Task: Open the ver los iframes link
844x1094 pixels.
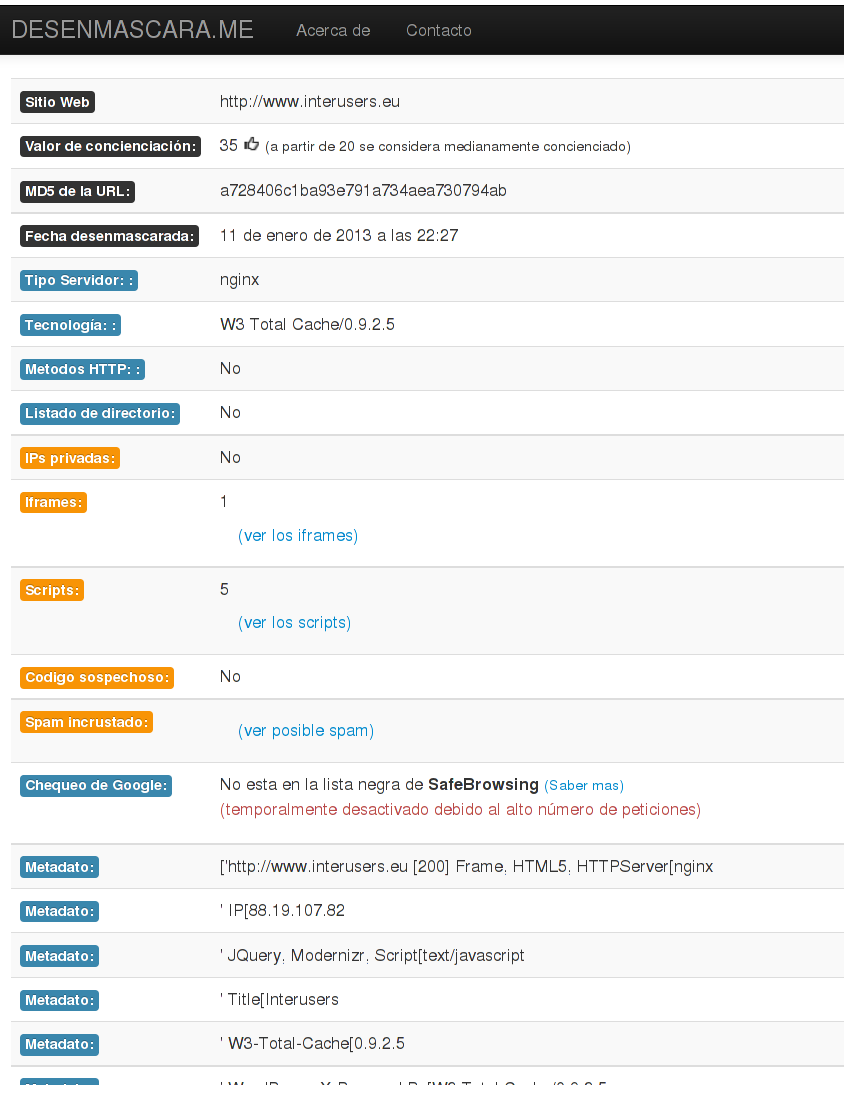Action: coord(298,536)
